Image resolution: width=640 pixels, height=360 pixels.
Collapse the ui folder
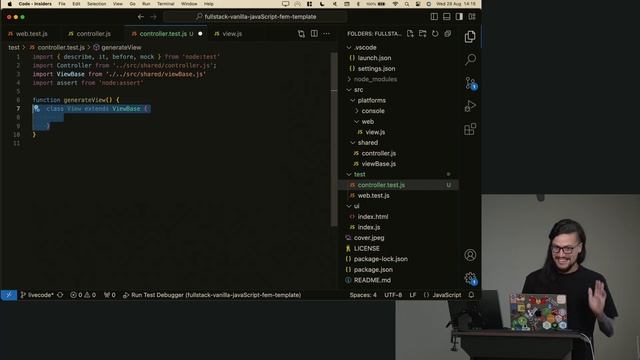(x=349, y=206)
